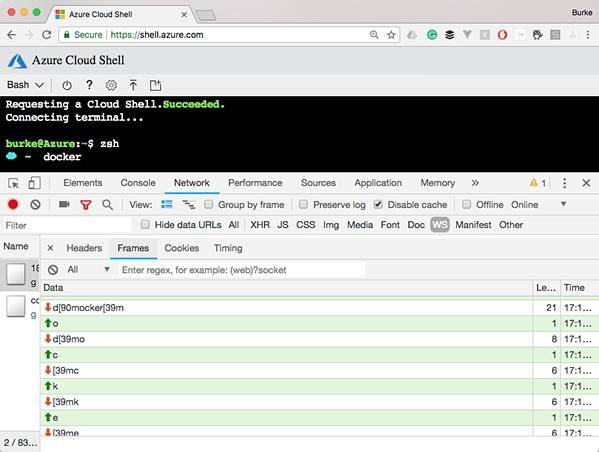The height and width of the screenshot is (452, 599).
Task: Open the Memory tab
Action: click(x=437, y=183)
